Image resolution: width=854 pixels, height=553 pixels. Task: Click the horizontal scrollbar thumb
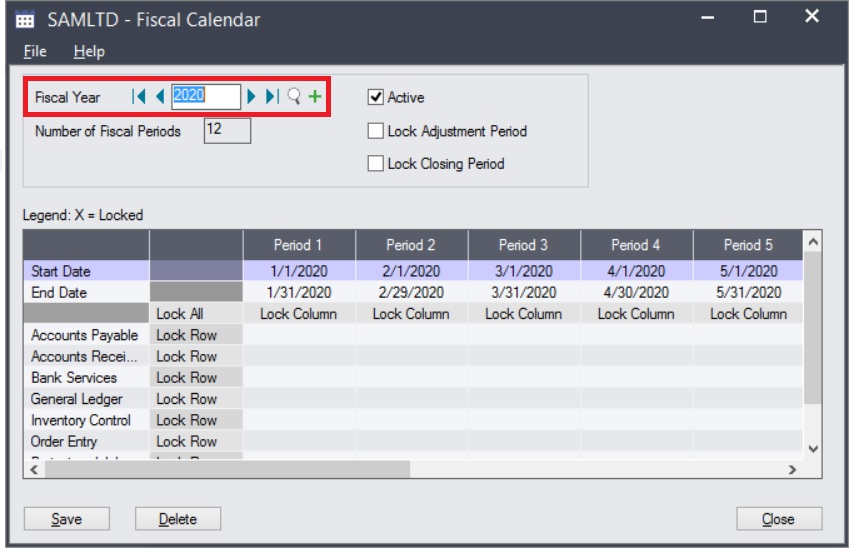click(x=228, y=469)
